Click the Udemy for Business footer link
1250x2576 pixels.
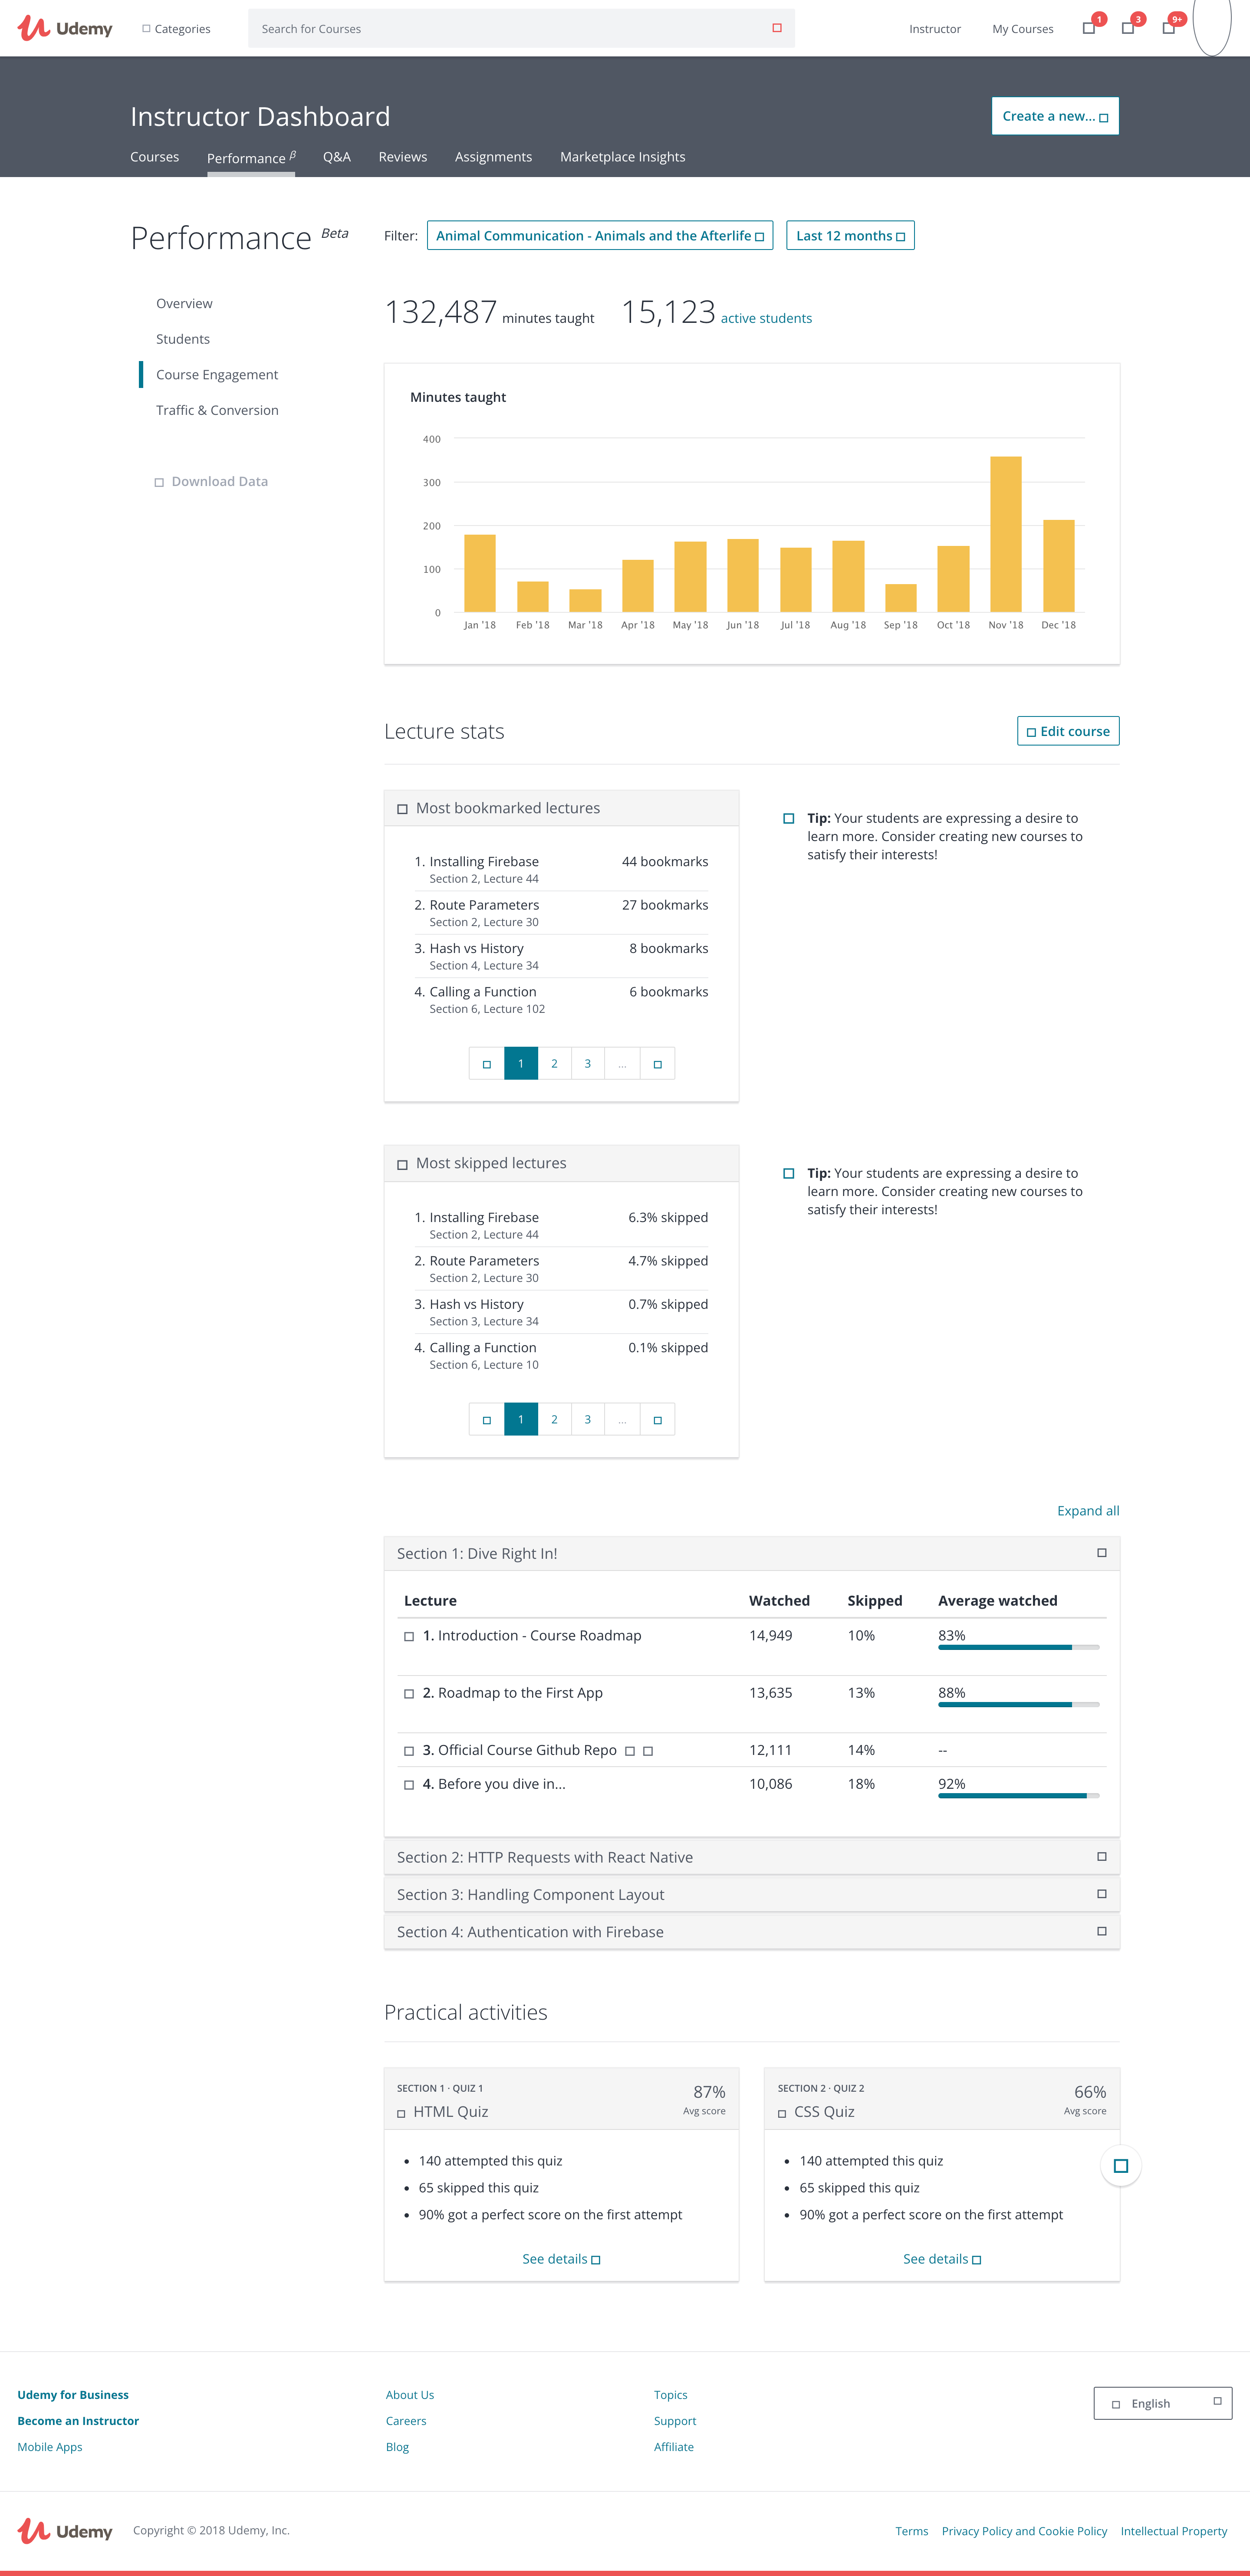pyautogui.click(x=73, y=2395)
